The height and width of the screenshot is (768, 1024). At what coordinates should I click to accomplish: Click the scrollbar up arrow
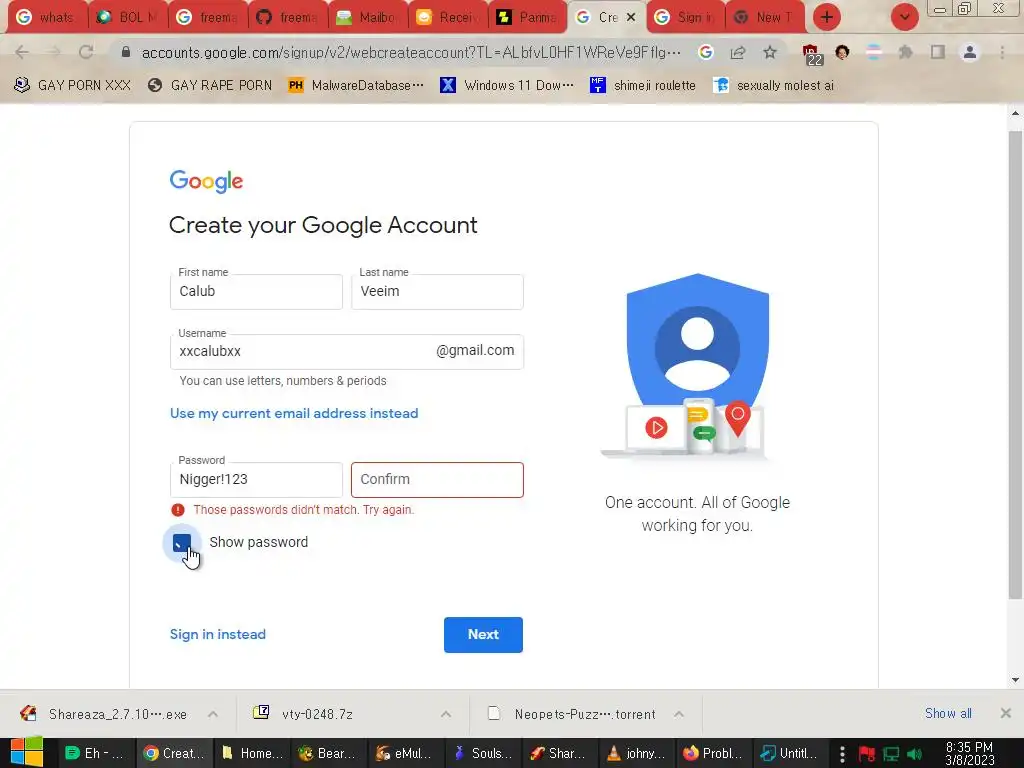(x=1015, y=113)
